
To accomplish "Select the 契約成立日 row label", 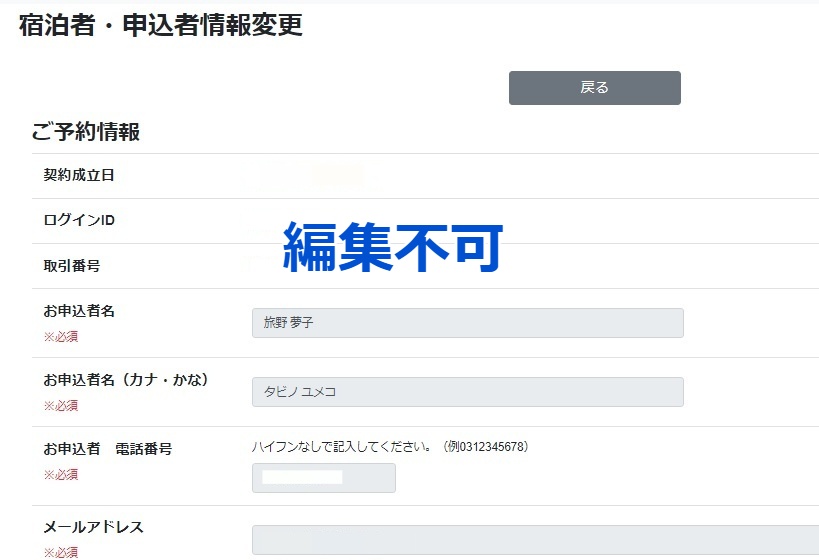I will tap(79, 175).
